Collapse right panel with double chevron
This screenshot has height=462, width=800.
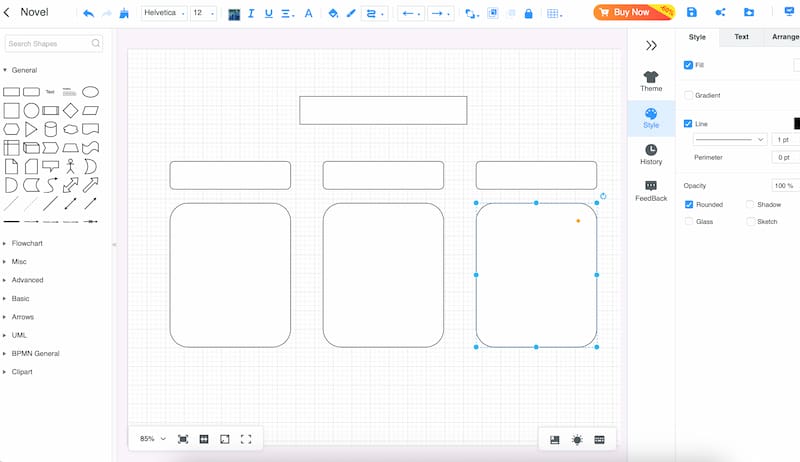pyautogui.click(x=651, y=45)
